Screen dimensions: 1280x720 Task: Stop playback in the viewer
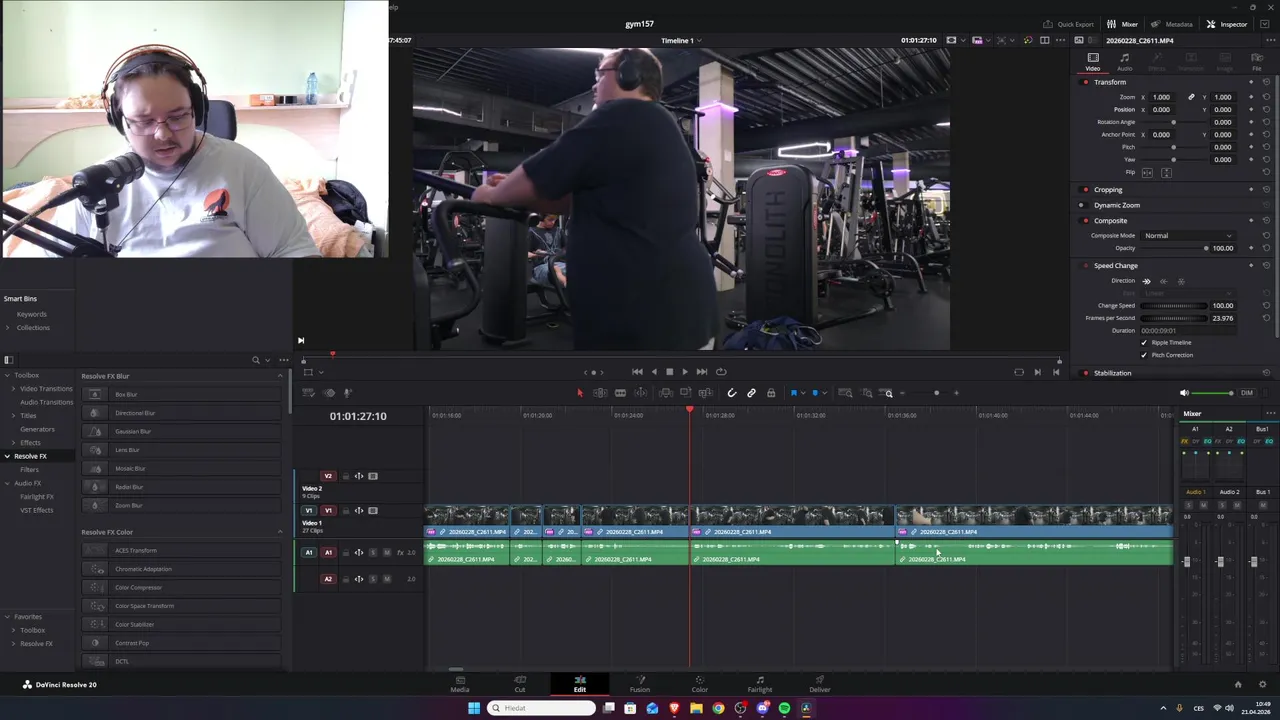pyautogui.click(x=669, y=372)
